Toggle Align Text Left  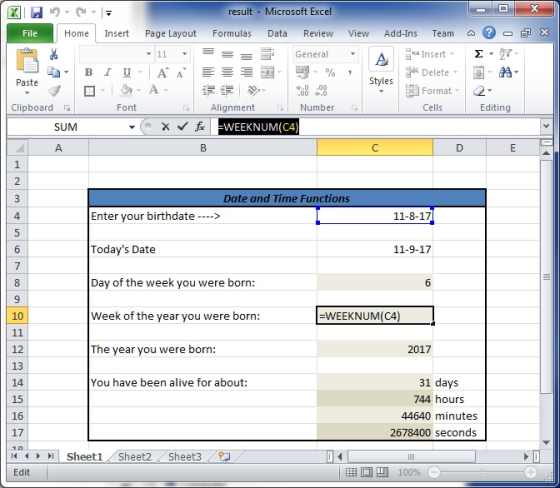[208, 73]
